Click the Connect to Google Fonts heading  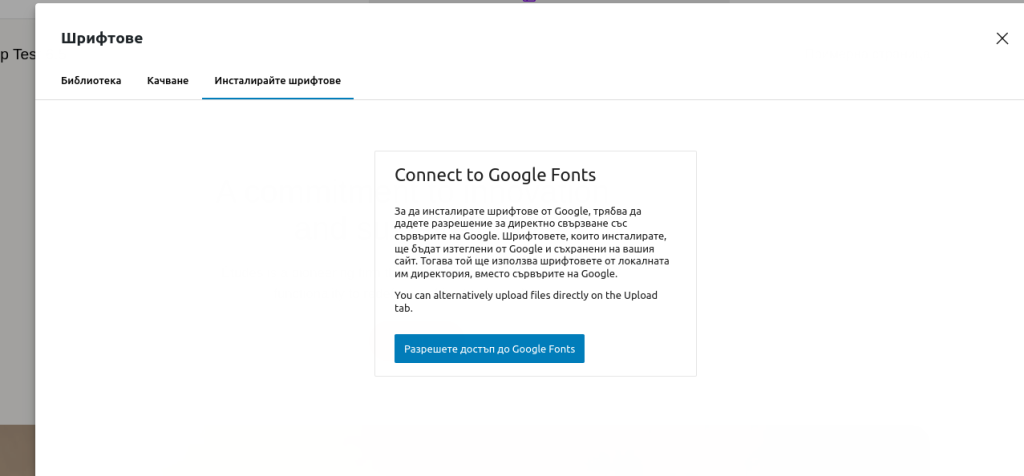coord(495,175)
